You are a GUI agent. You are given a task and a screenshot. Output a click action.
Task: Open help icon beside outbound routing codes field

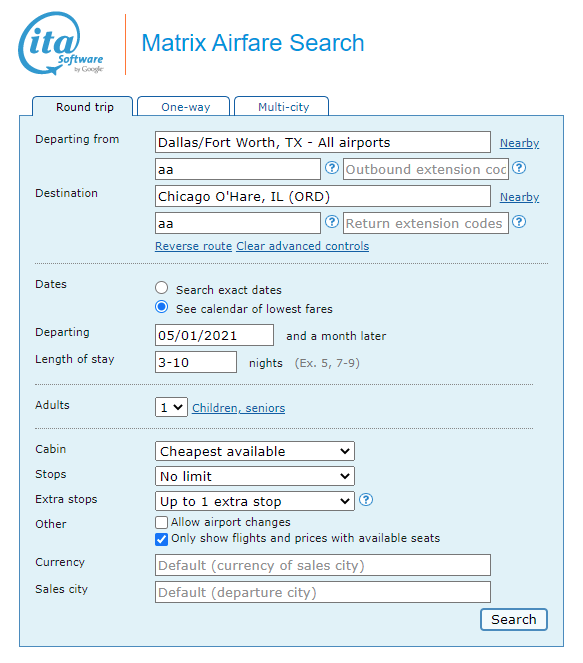(x=332, y=168)
